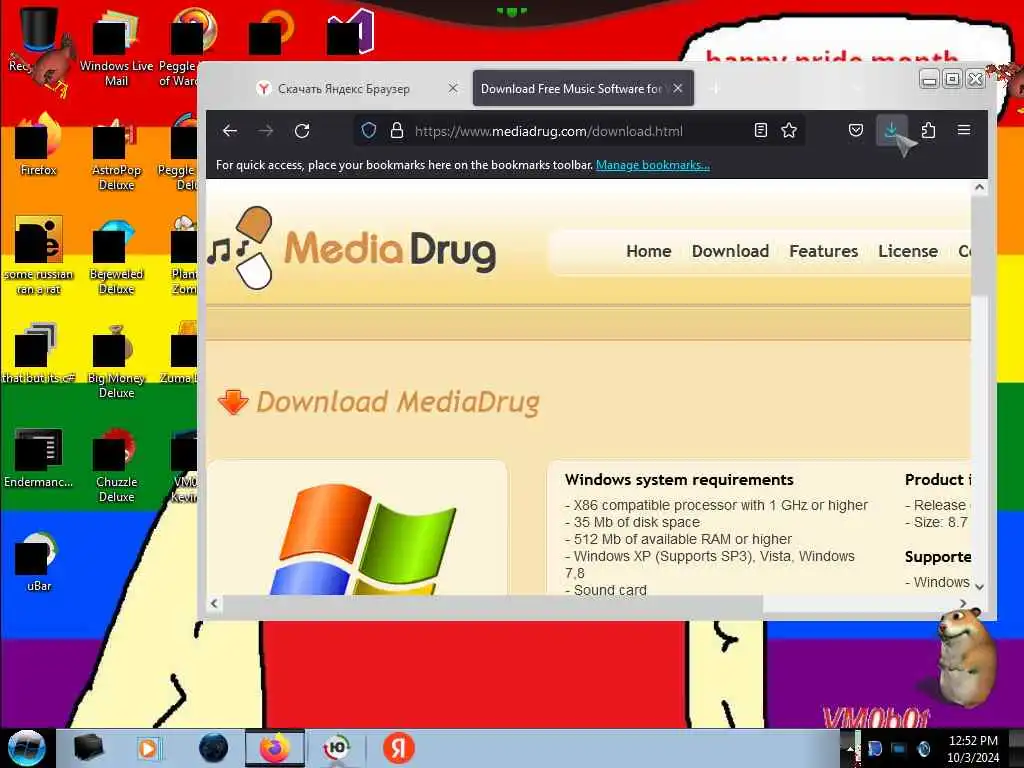1024x768 pixels.
Task: Open the dark globe taskbar icon
Action: point(214,748)
